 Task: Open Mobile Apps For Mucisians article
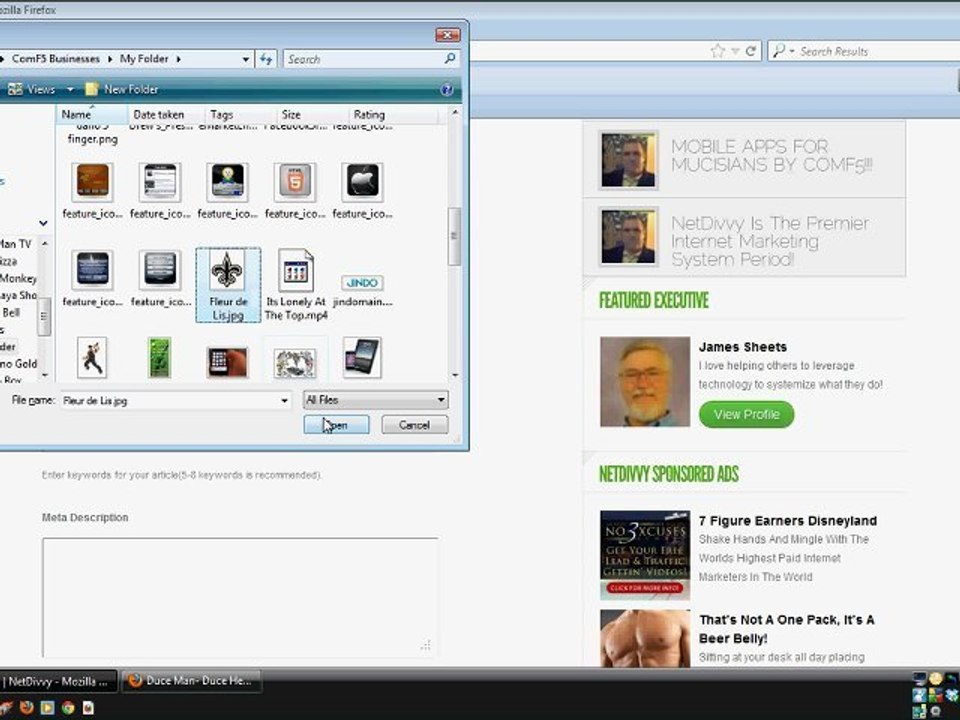coord(771,156)
